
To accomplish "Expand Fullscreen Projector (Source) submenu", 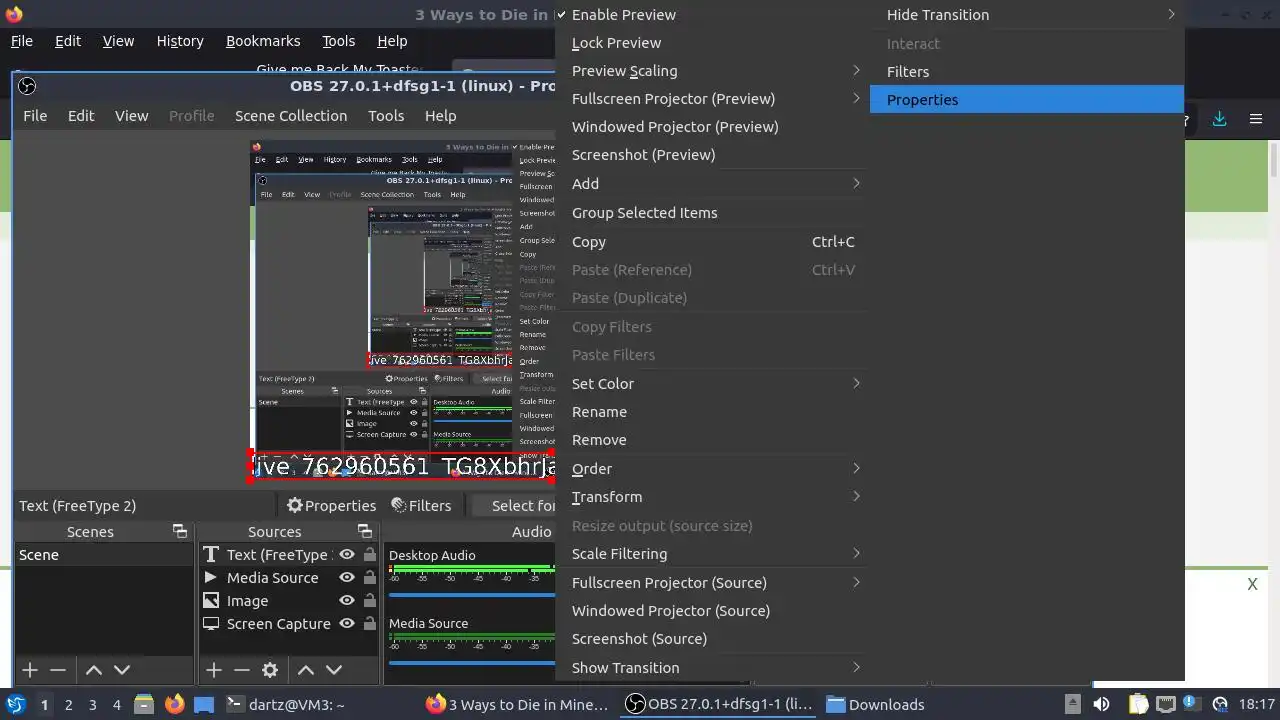I will pos(712,583).
